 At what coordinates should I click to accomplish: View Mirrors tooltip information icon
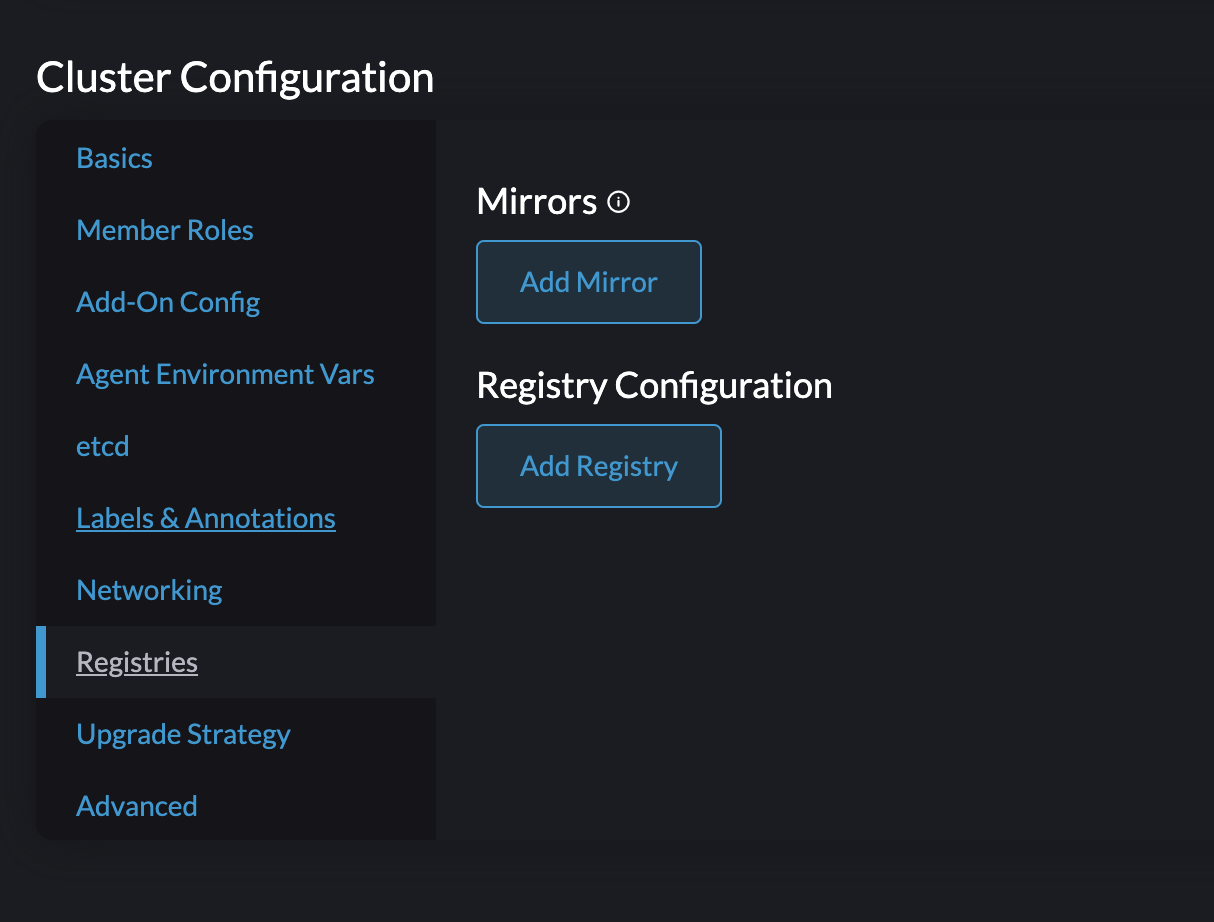coord(619,201)
